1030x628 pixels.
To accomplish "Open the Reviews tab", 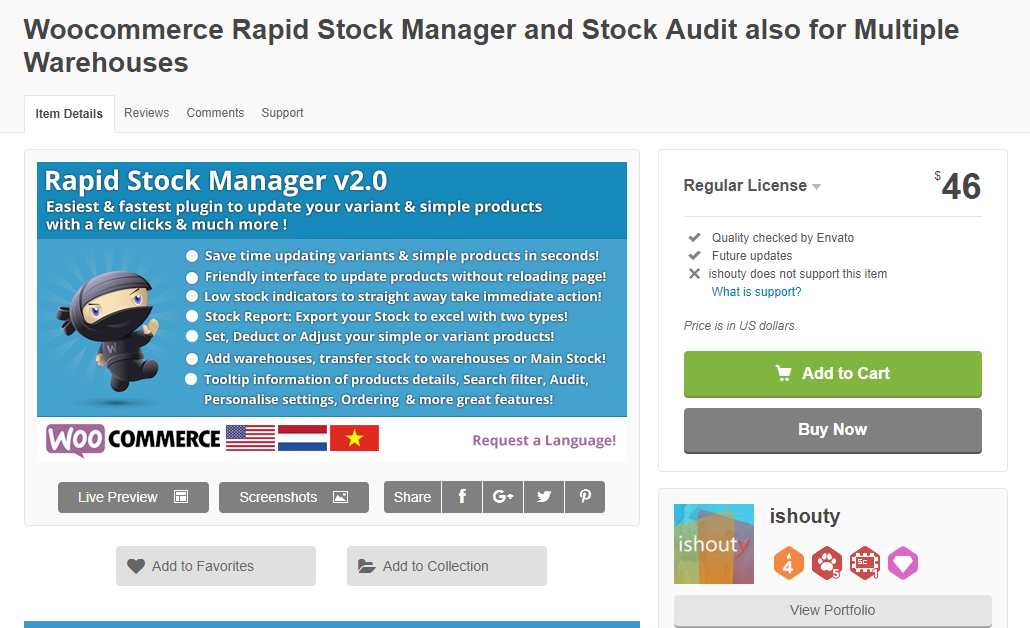I will tap(146, 113).
